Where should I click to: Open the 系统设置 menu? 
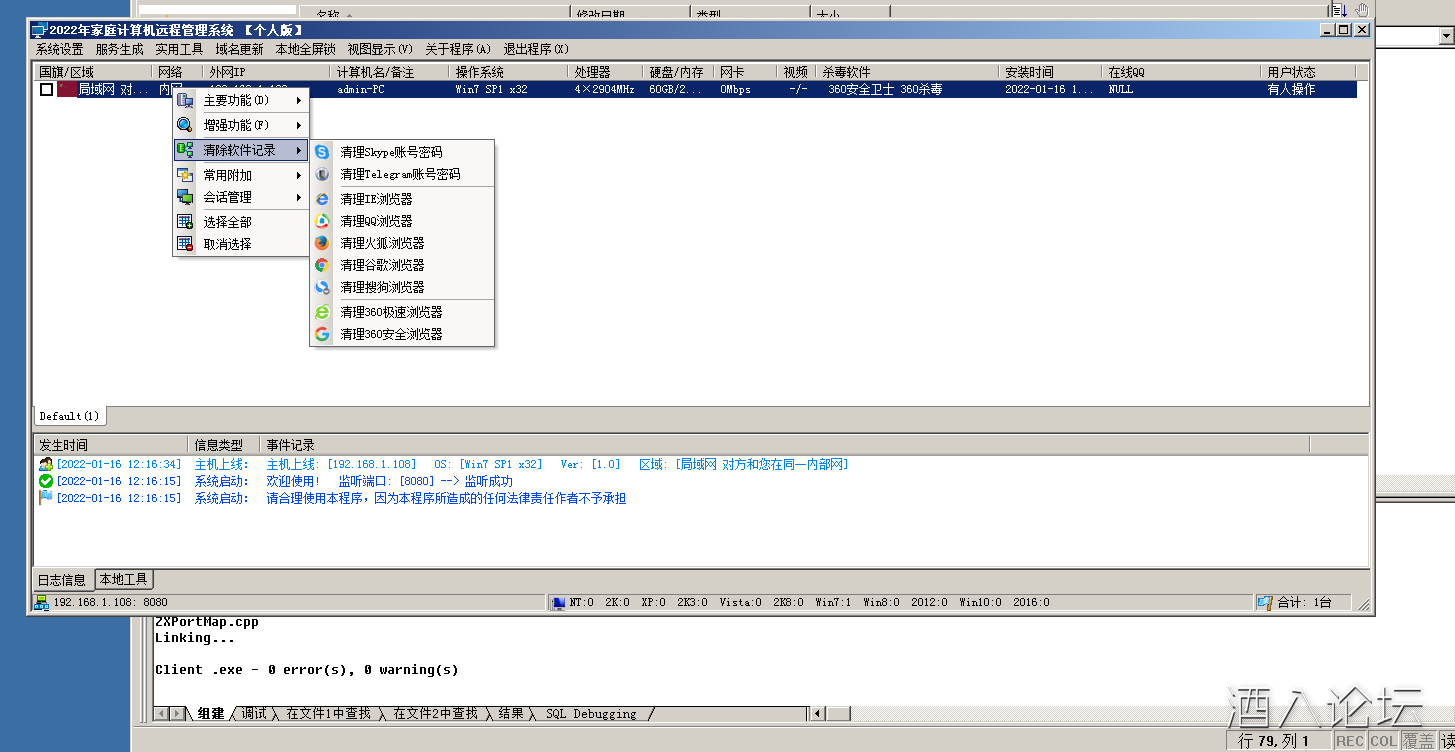click(x=60, y=49)
